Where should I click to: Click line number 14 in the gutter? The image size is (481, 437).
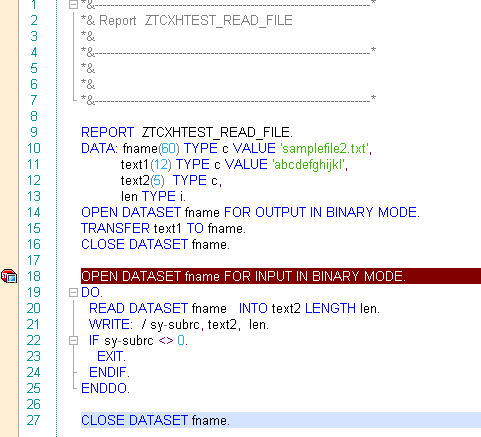coord(34,212)
